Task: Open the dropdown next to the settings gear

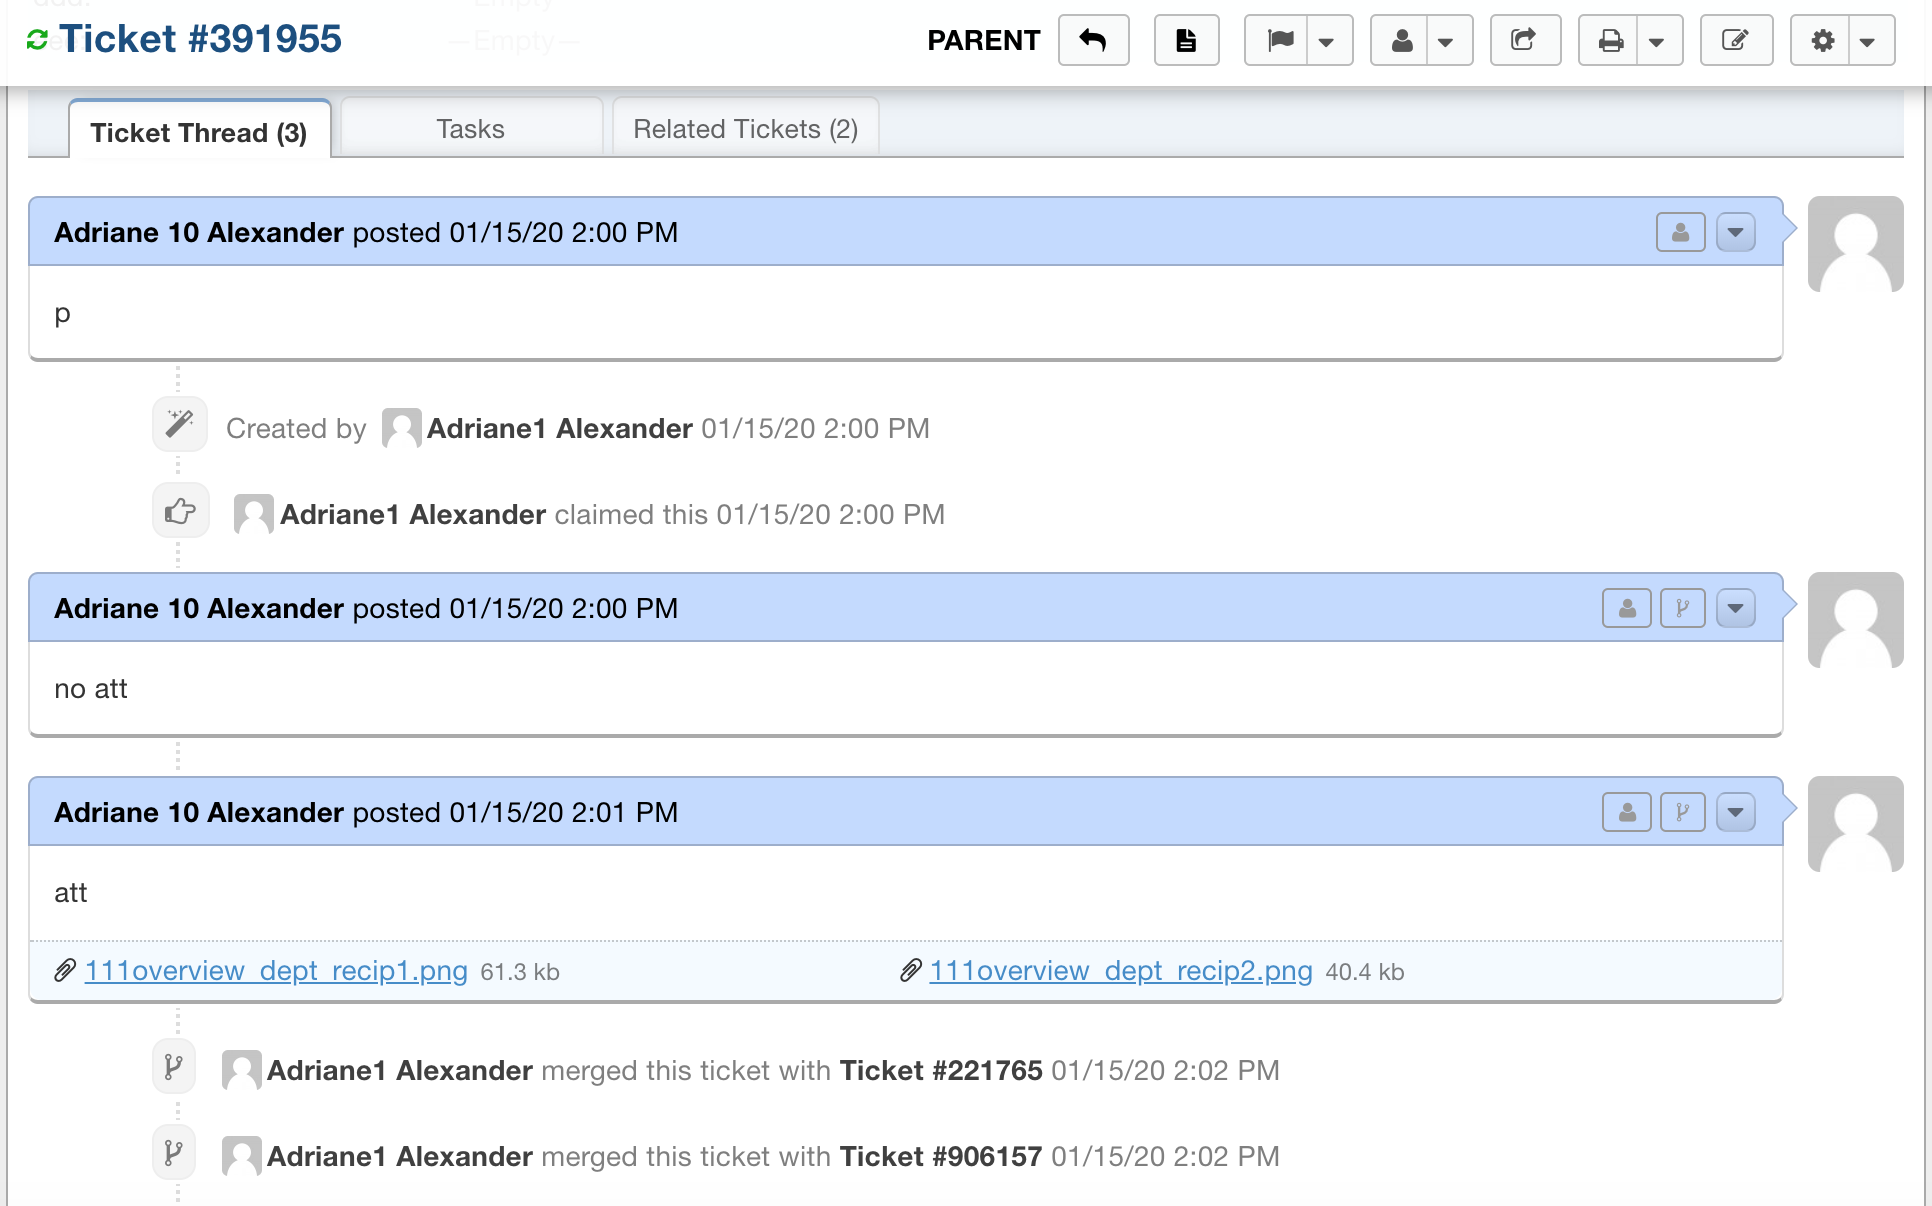Action: 1868,40
